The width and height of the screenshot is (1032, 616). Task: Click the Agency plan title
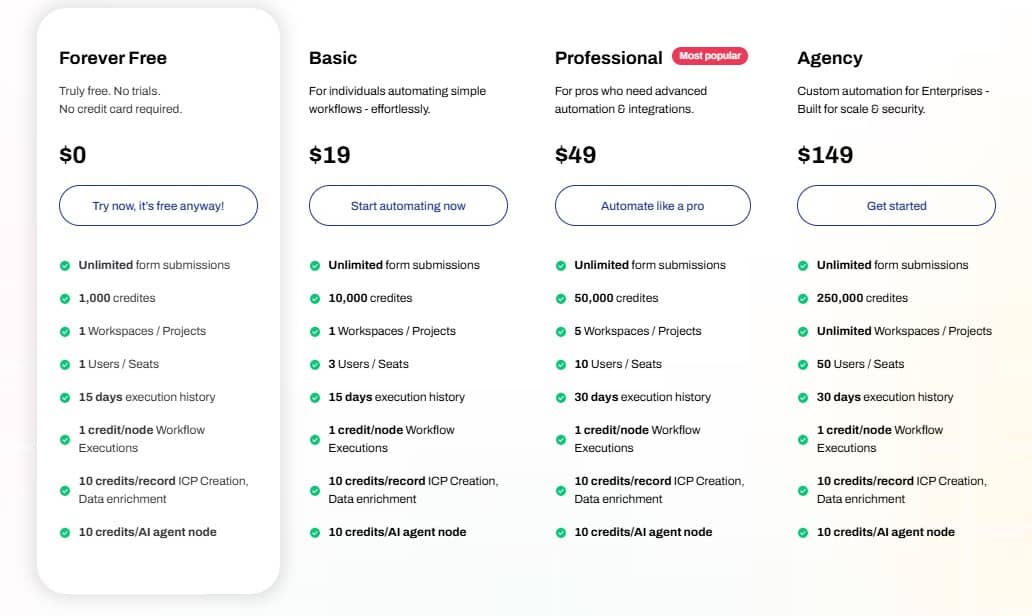pos(830,58)
